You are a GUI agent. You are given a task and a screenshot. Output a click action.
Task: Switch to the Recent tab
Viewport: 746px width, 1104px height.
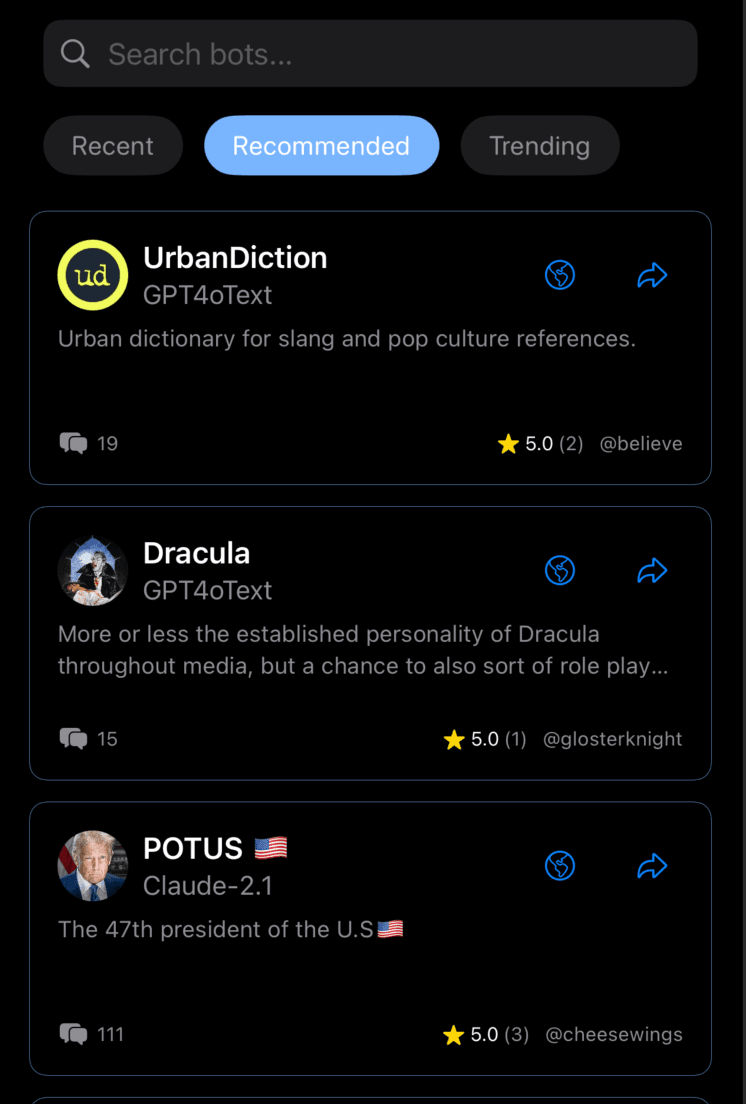tap(113, 146)
